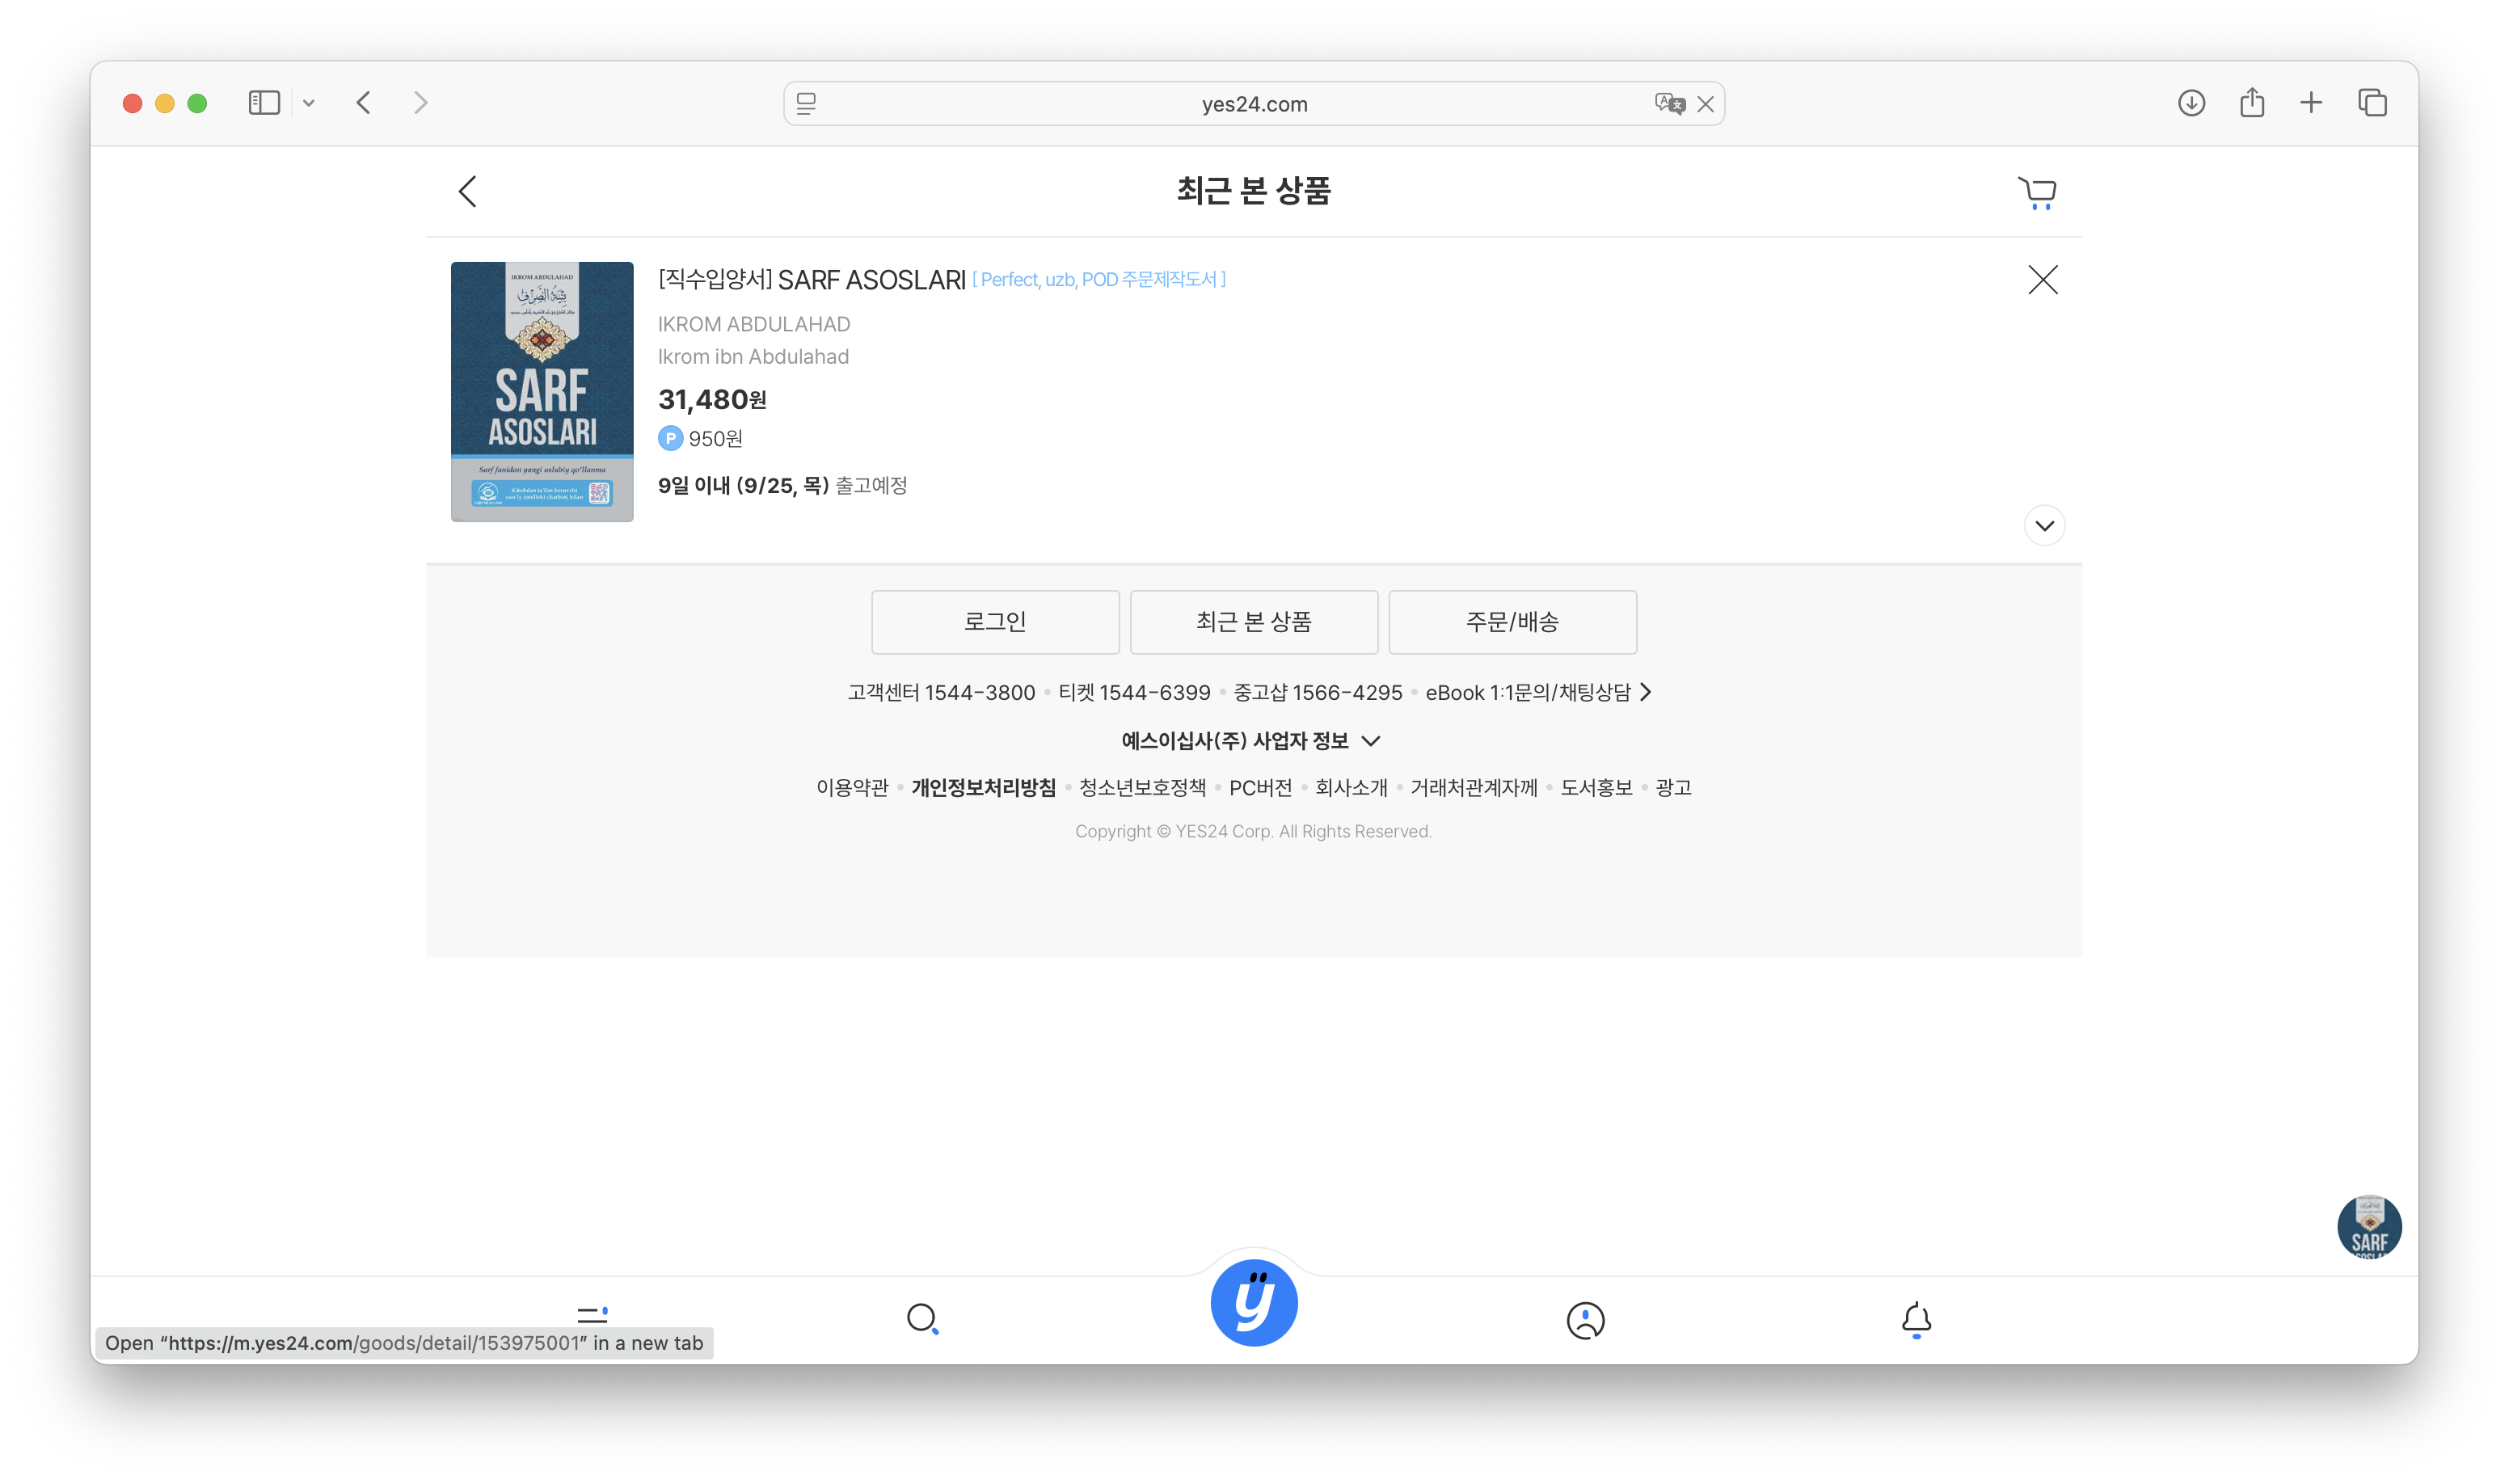Open the bottom search icon
The image size is (2509, 1484).
click(922, 1319)
